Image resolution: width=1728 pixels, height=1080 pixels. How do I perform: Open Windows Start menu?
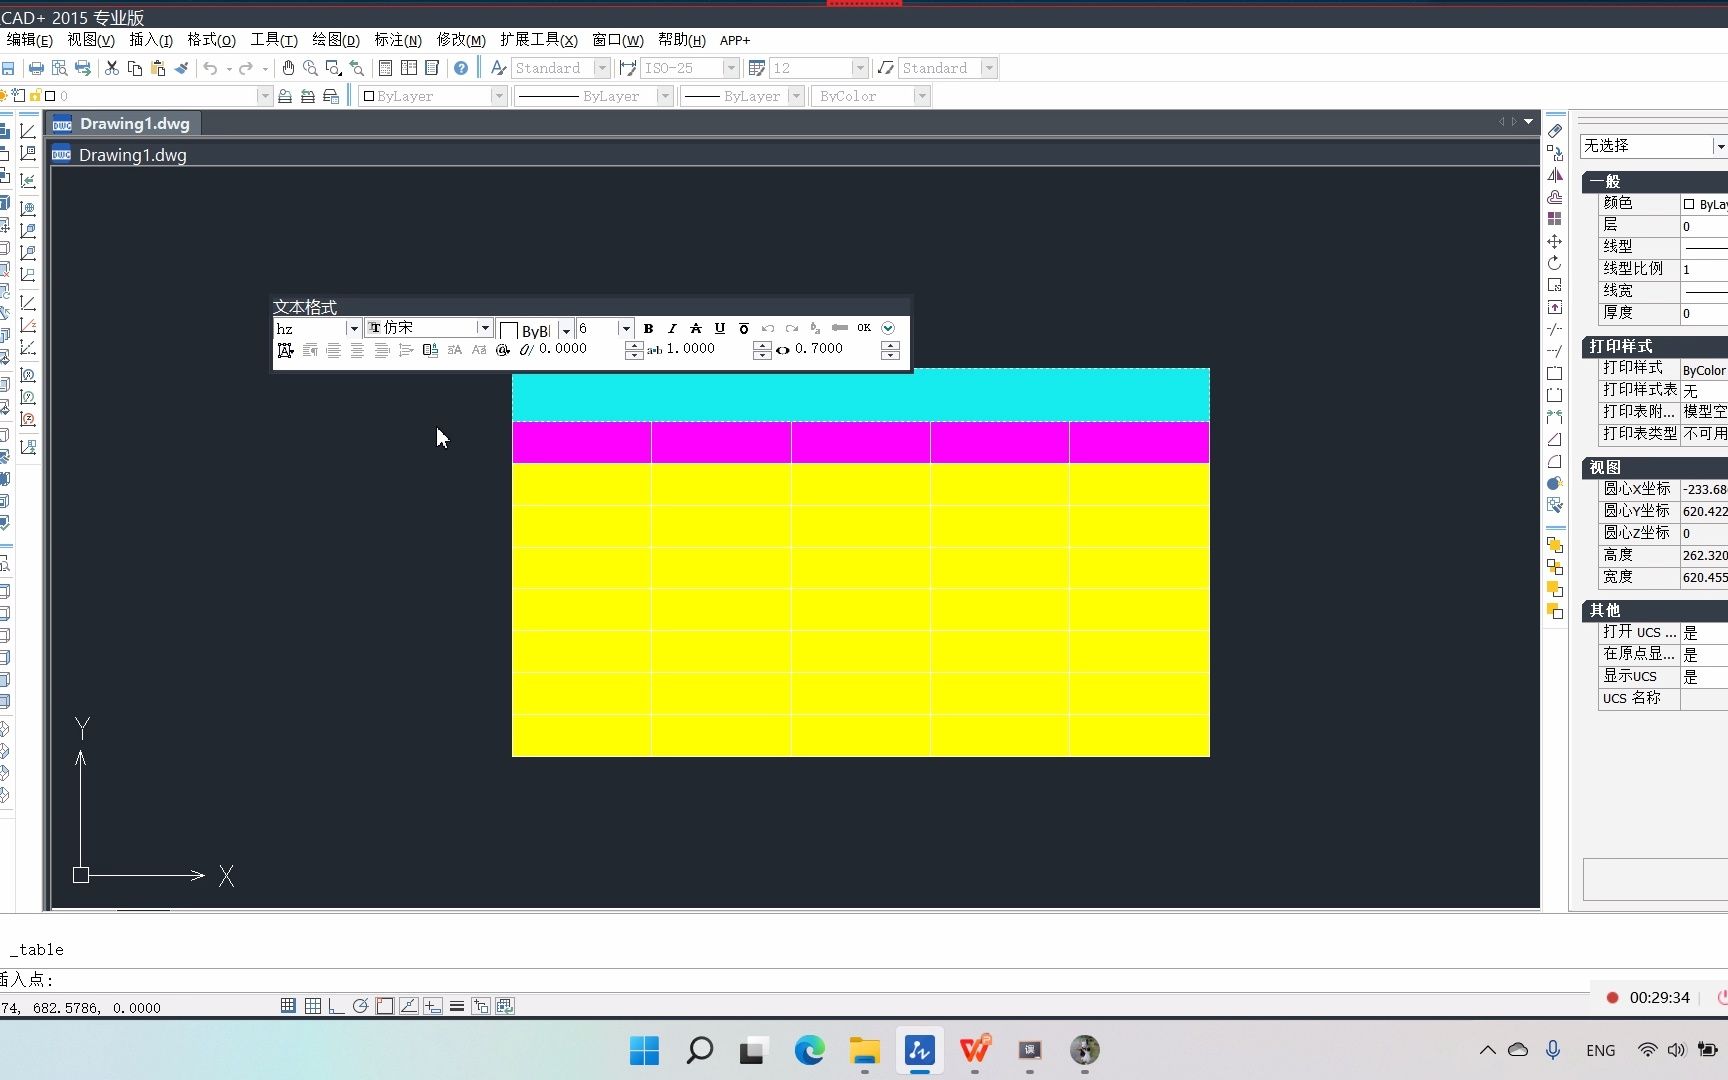[x=645, y=1050]
